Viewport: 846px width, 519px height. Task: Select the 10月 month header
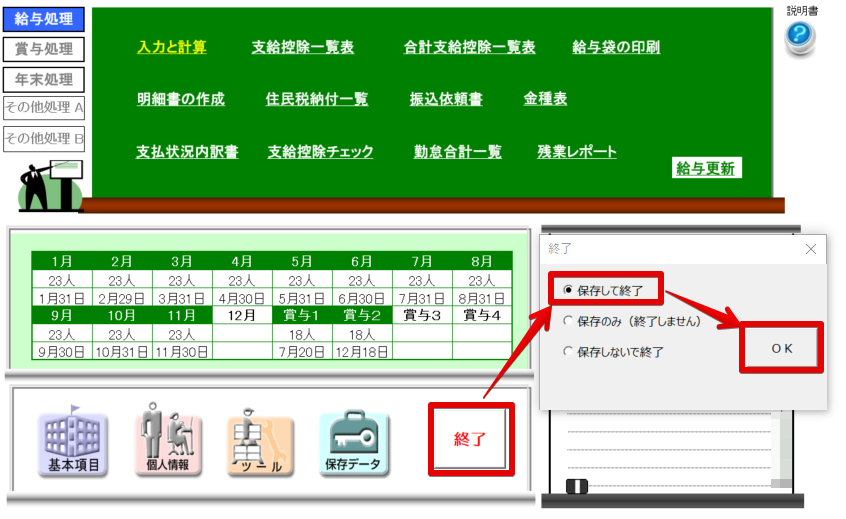(x=122, y=315)
